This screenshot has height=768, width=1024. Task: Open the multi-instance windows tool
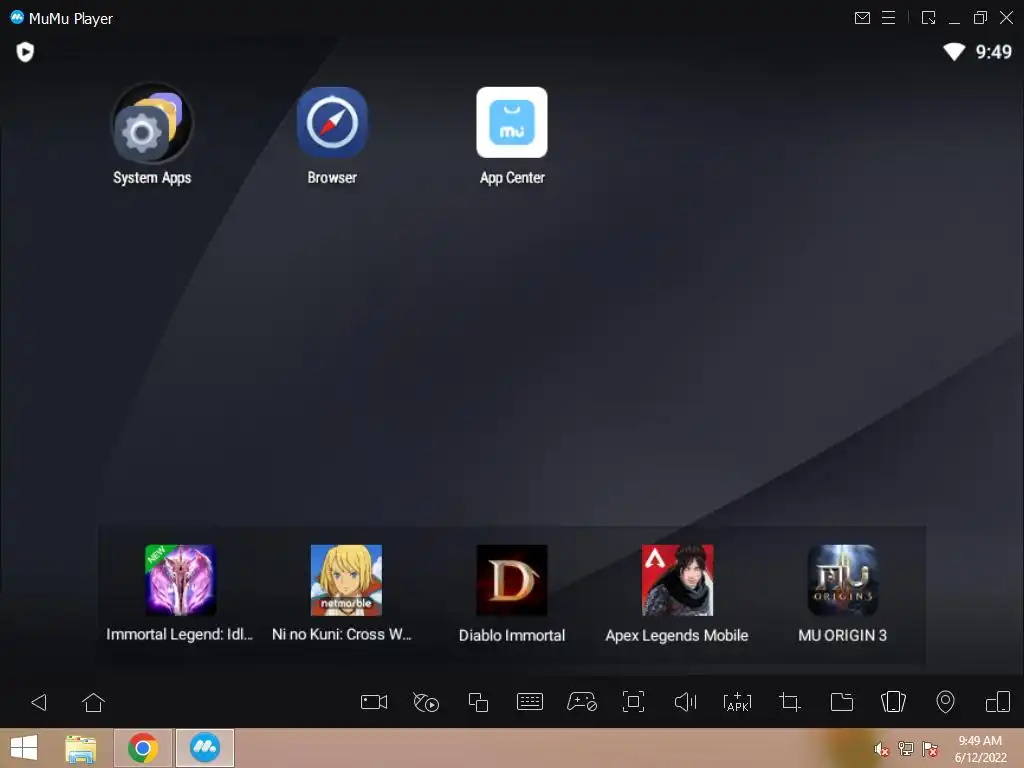tap(478, 702)
